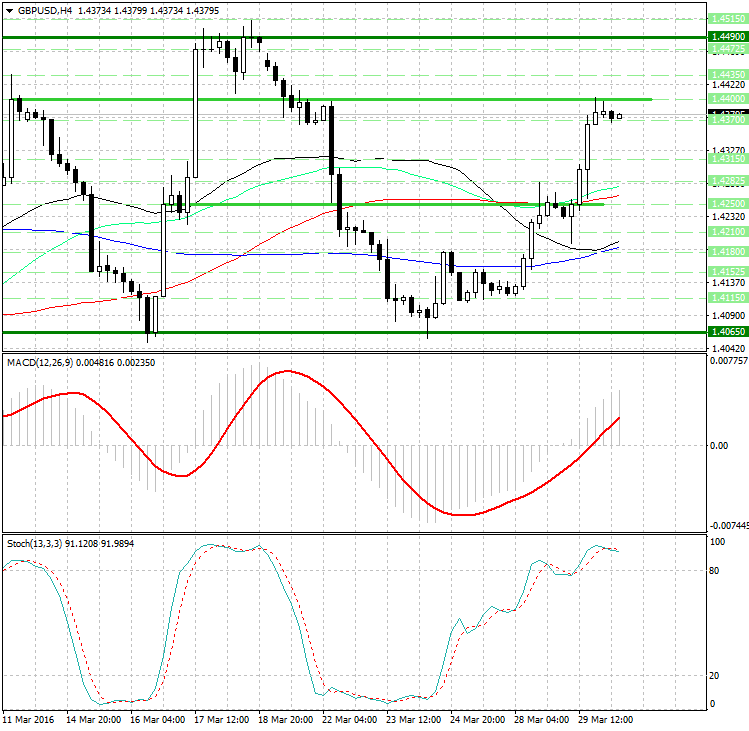The height and width of the screenshot is (731, 749).
Task: Click the Stochastic 80 level label
Action: coord(715,571)
